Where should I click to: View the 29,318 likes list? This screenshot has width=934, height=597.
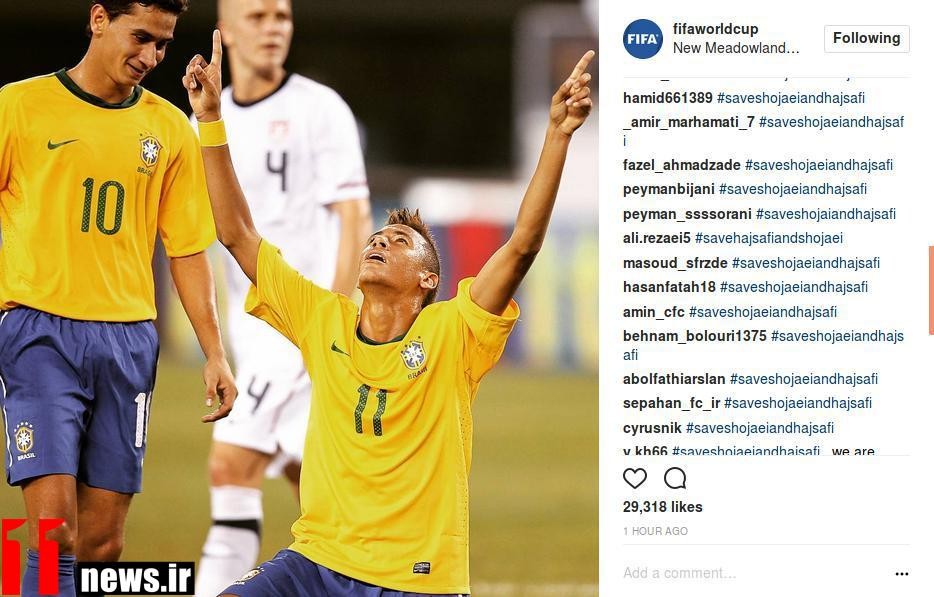tap(662, 507)
